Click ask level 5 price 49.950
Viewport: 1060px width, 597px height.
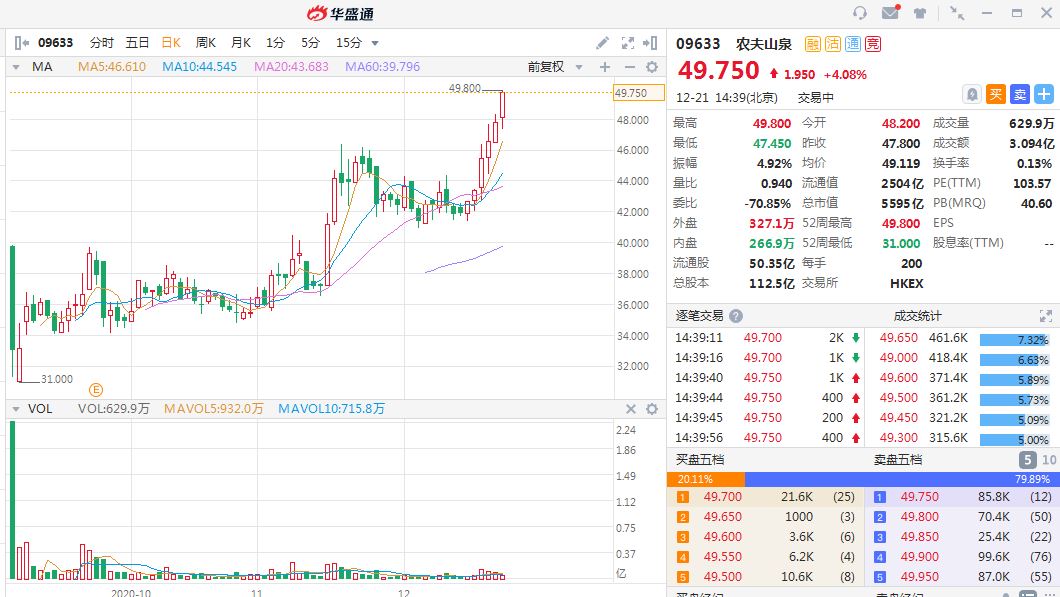pyautogui.click(x=919, y=577)
